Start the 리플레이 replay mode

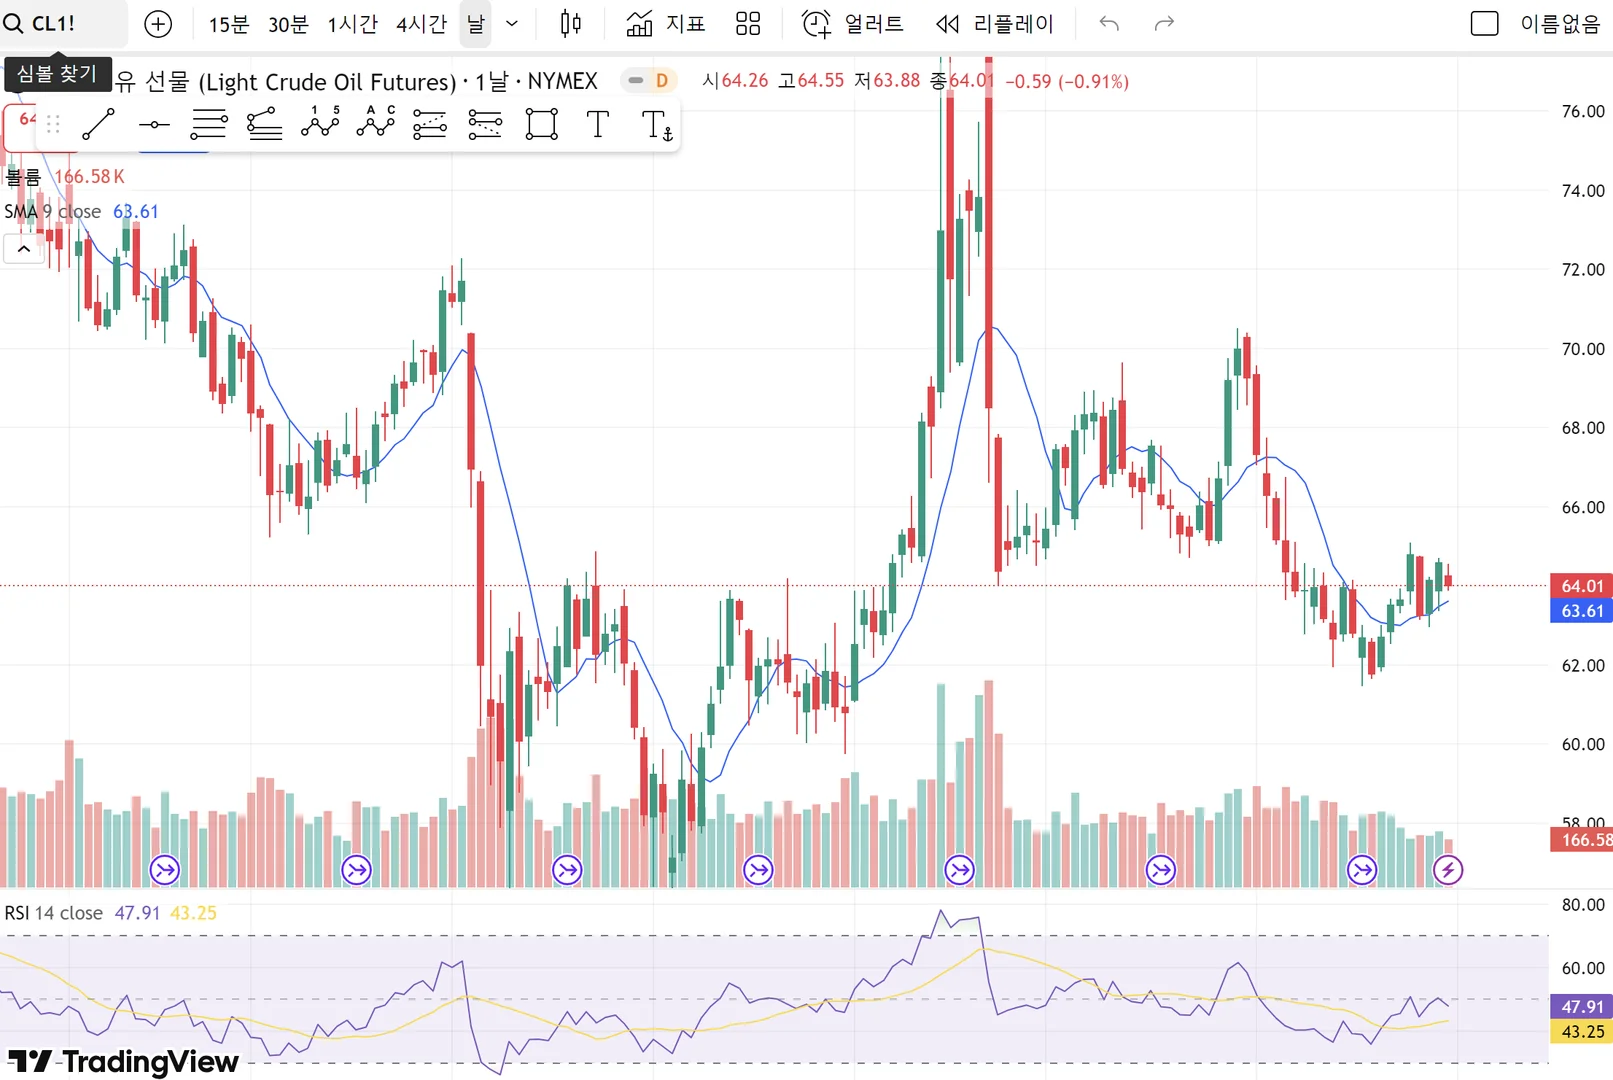pos(995,23)
